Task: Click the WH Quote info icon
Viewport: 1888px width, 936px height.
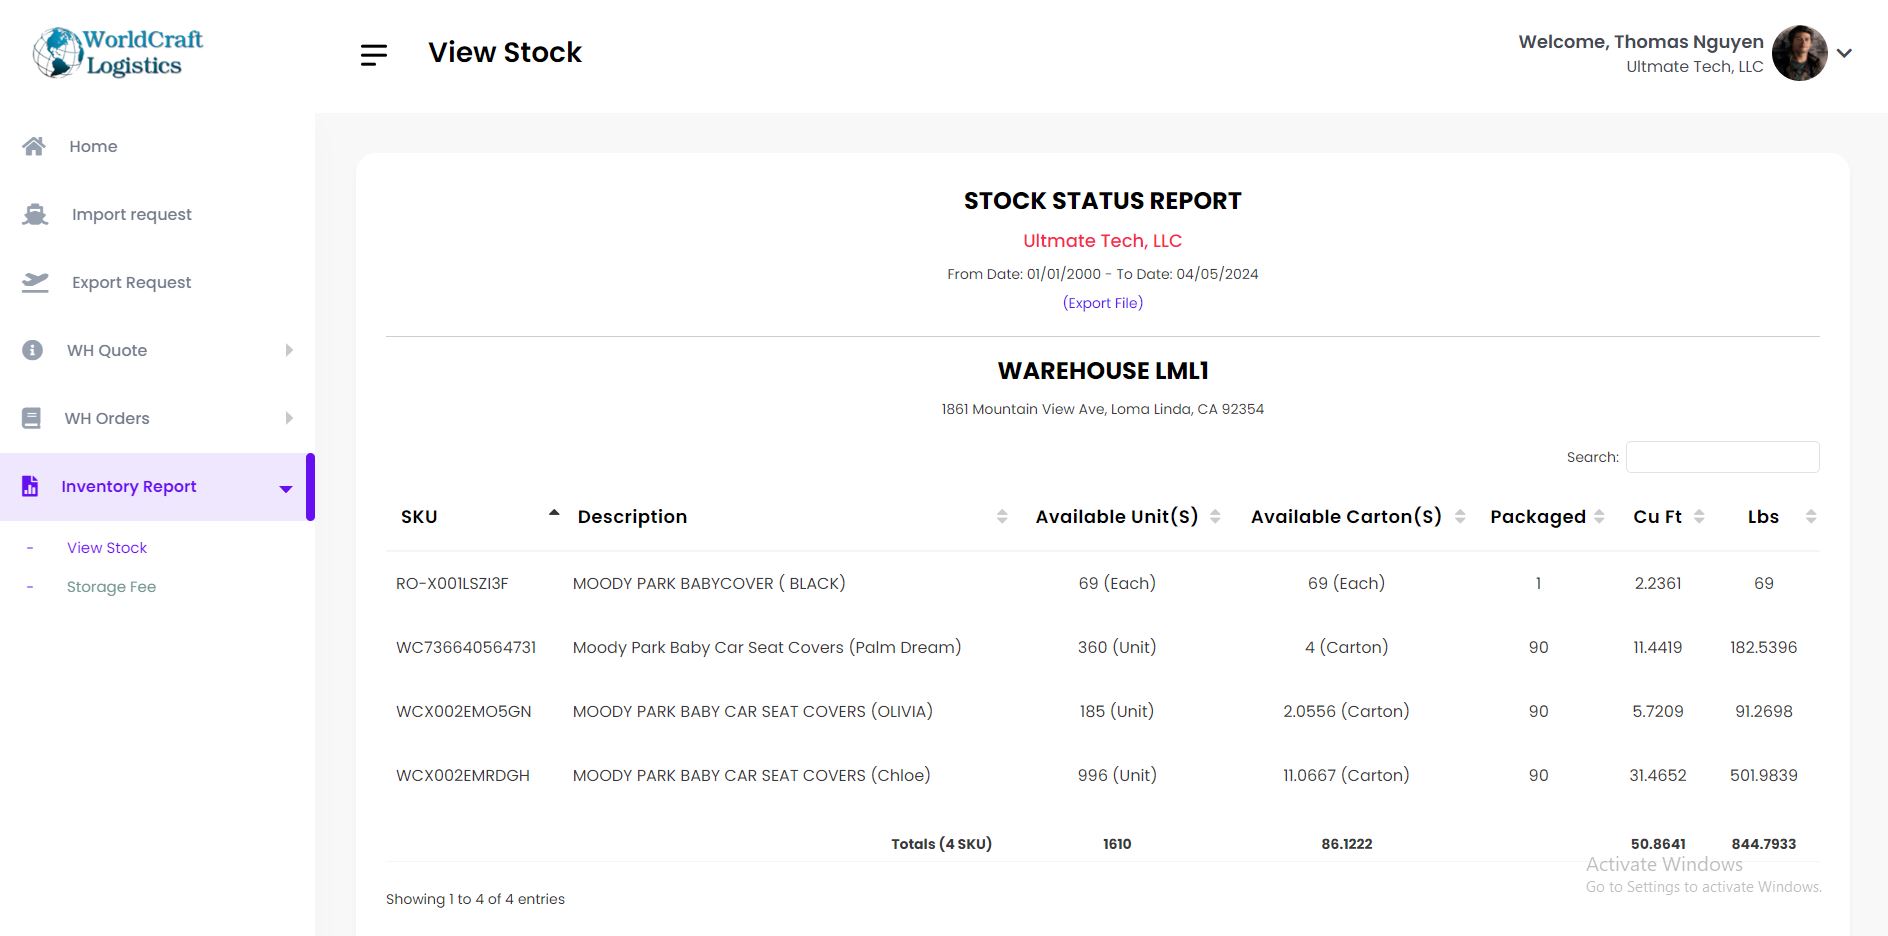Action: tap(33, 350)
